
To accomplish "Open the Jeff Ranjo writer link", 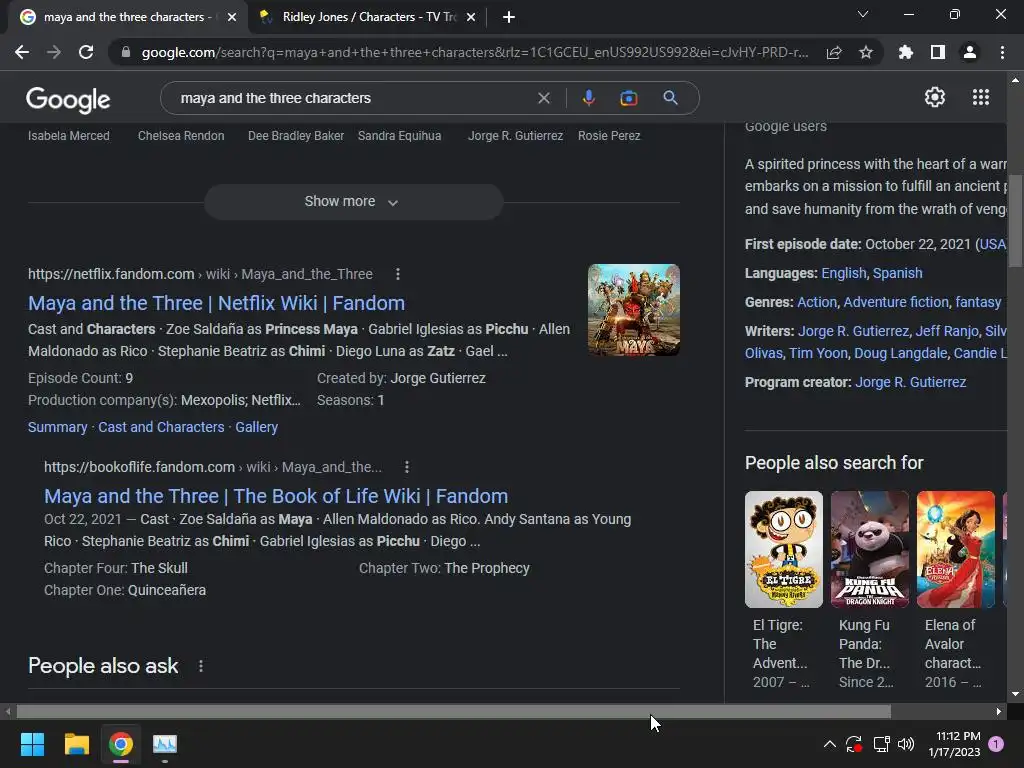I will [947, 331].
